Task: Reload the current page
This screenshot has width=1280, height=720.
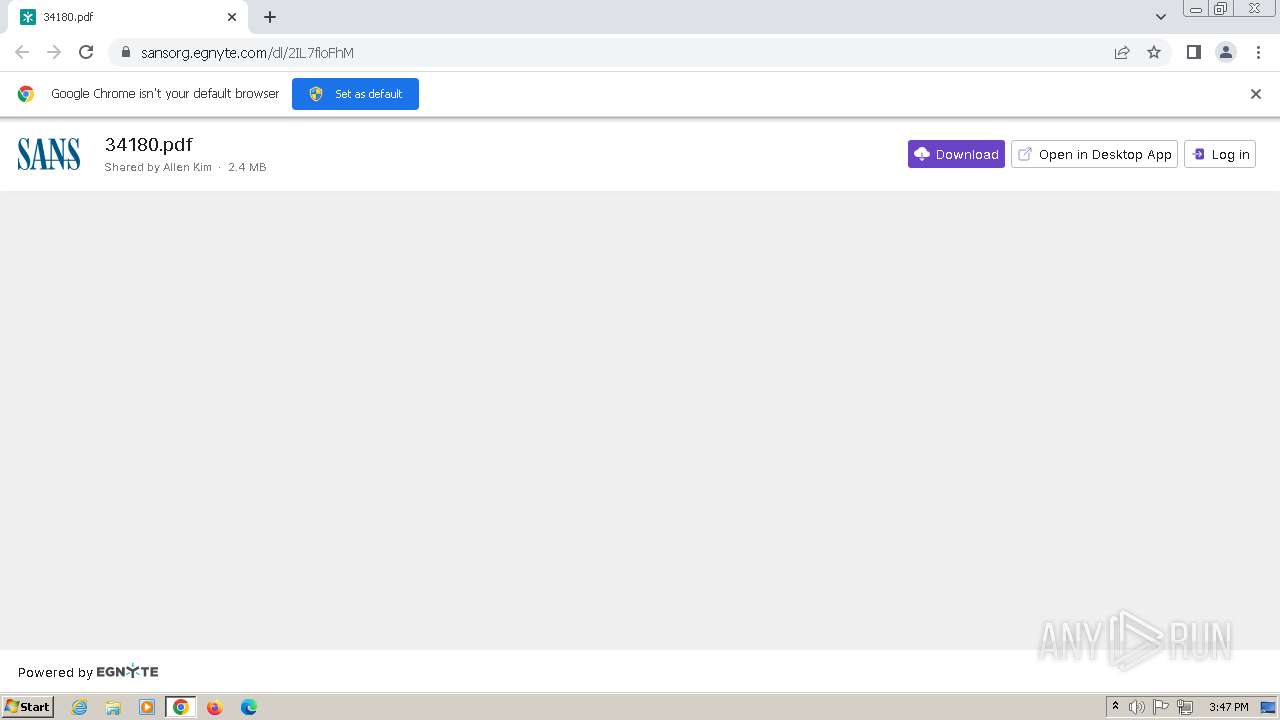Action: point(86,52)
